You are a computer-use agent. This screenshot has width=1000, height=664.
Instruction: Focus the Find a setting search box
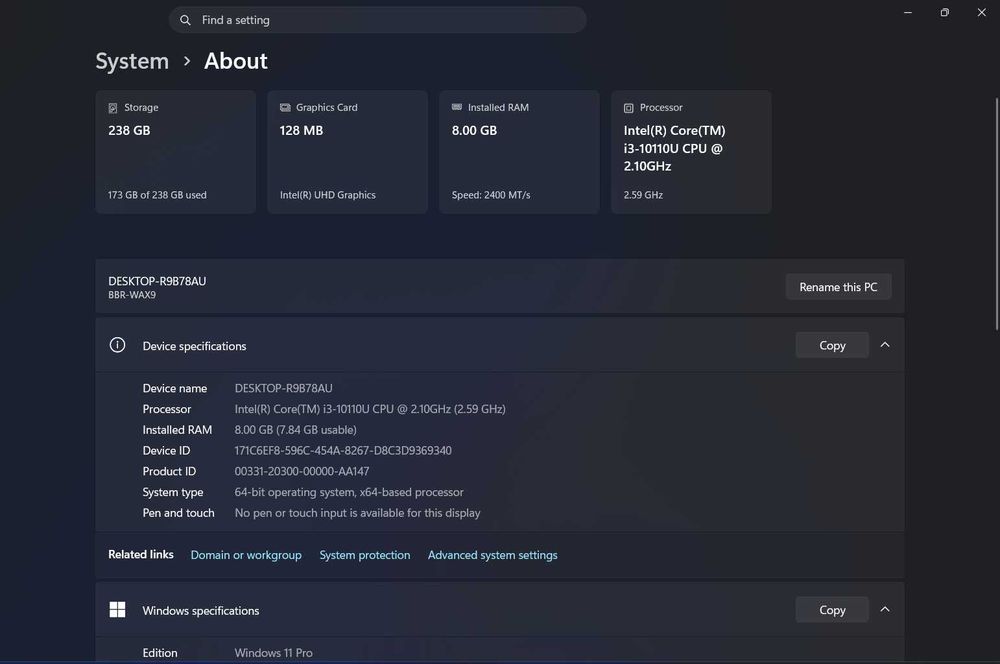pos(378,20)
